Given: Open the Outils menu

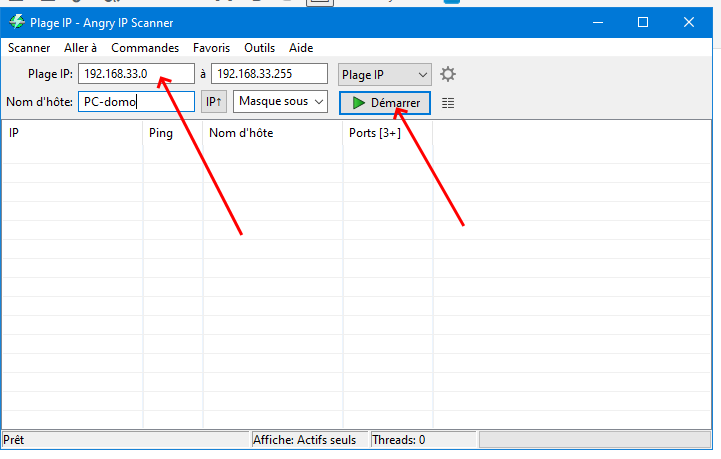Looking at the screenshot, I should pyautogui.click(x=259, y=48).
